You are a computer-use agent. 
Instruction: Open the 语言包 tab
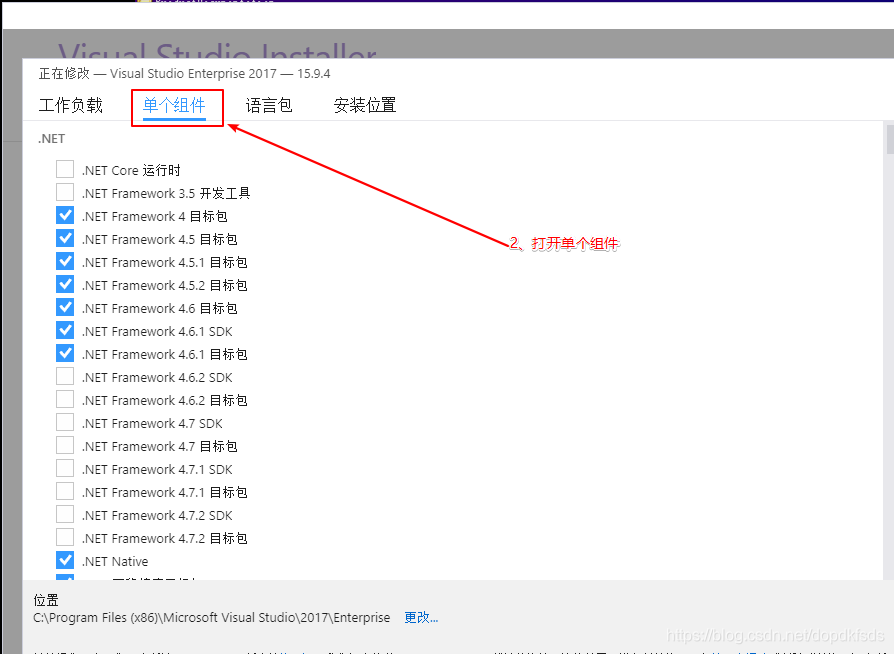269,105
